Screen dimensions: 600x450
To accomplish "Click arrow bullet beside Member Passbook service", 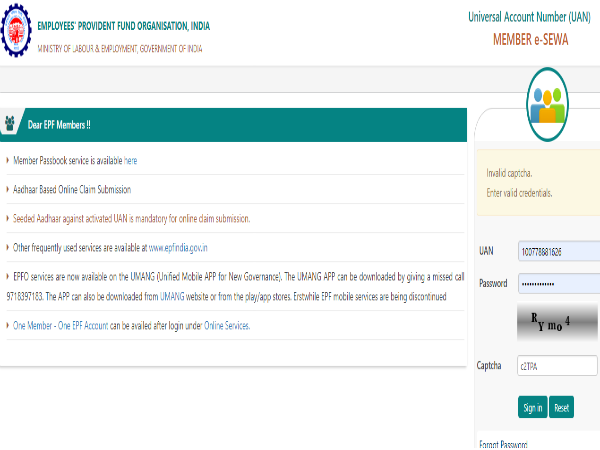I will click(x=8, y=160).
